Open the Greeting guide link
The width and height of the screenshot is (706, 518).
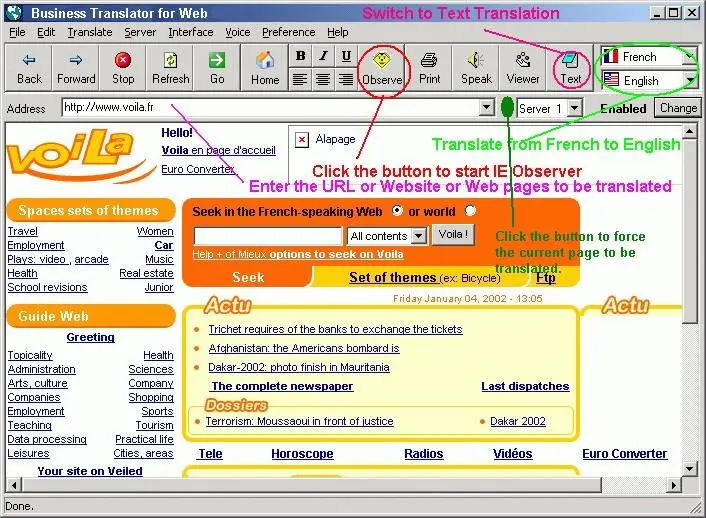(91, 337)
